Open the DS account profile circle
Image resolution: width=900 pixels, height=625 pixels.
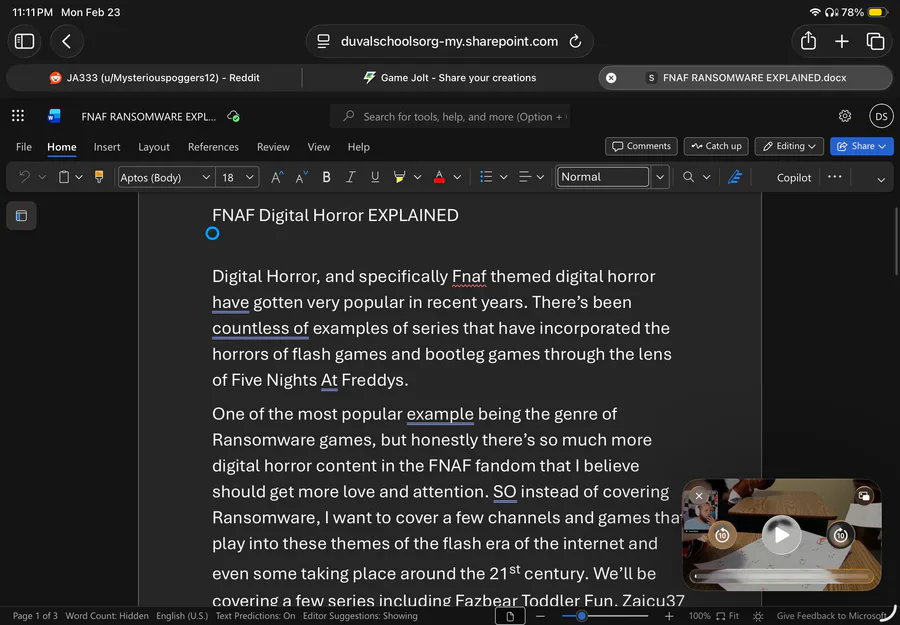click(881, 116)
